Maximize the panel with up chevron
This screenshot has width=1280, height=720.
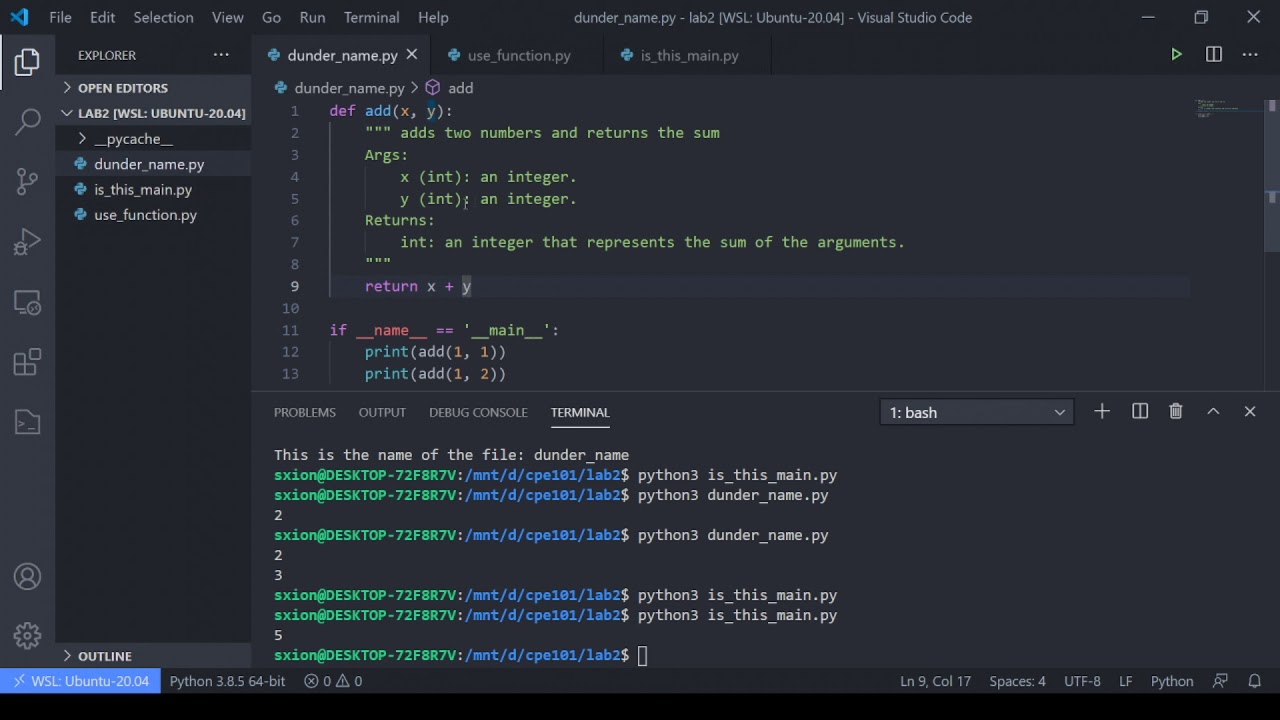(1213, 411)
